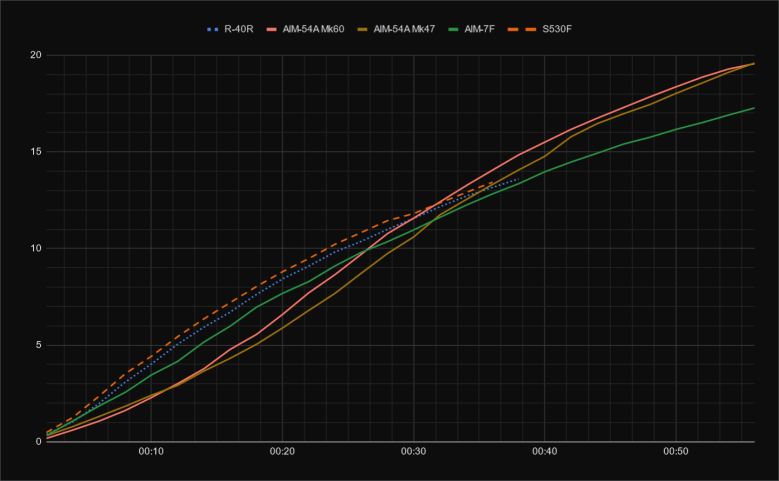Viewport: 779px width, 481px height.
Task: Select the 00:20 x-axis tick label
Action: click(x=282, y=453)
